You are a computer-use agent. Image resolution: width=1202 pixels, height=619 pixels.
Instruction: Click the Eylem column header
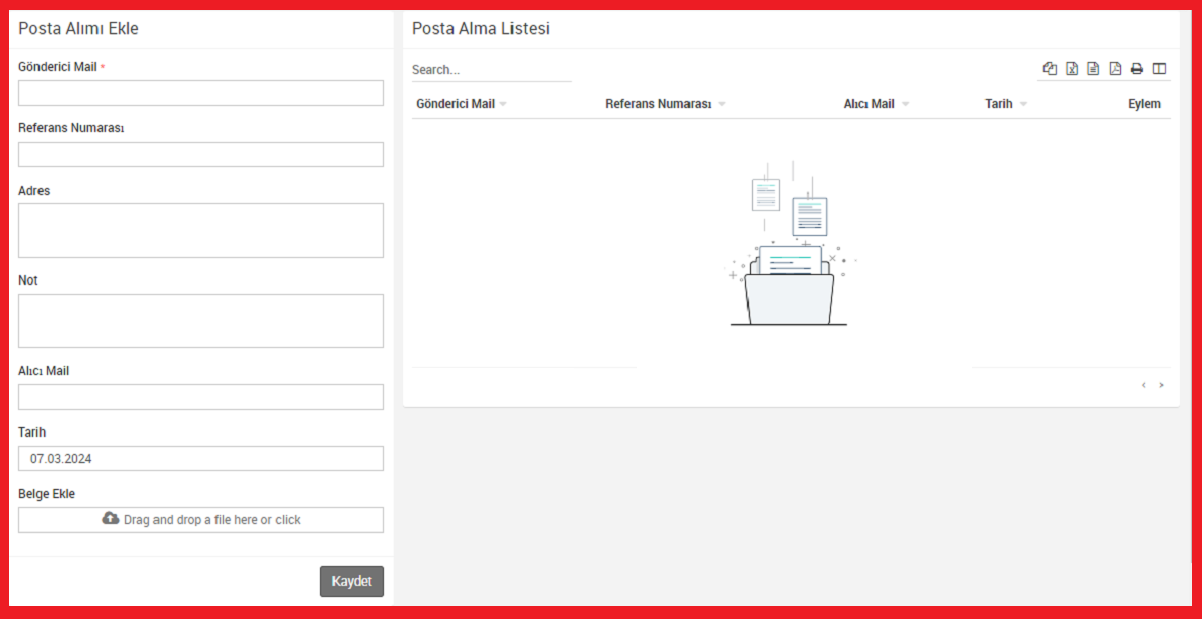point(1144,104)
